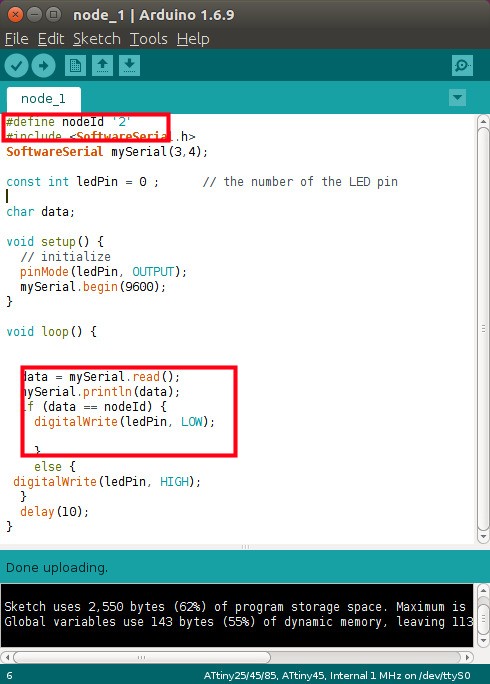Viewport: 490px width, 684px height.
Task: Click 'Done uploading.' status message
Action: [x=57, y=568]
